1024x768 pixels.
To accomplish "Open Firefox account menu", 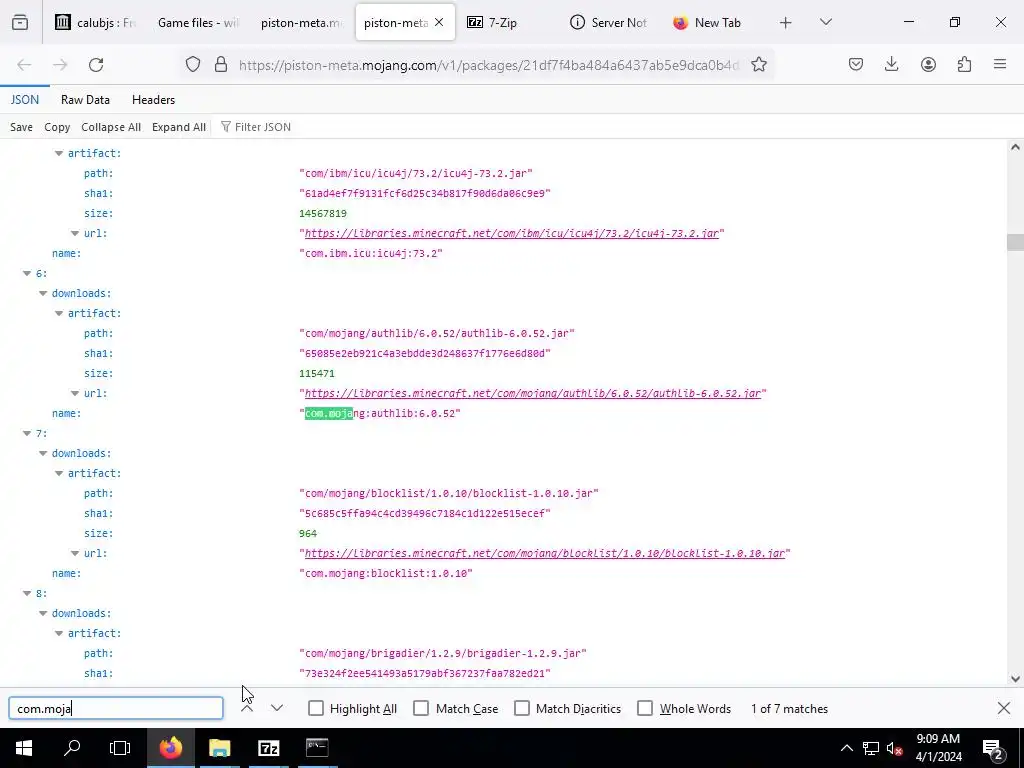I will [928, 65].
